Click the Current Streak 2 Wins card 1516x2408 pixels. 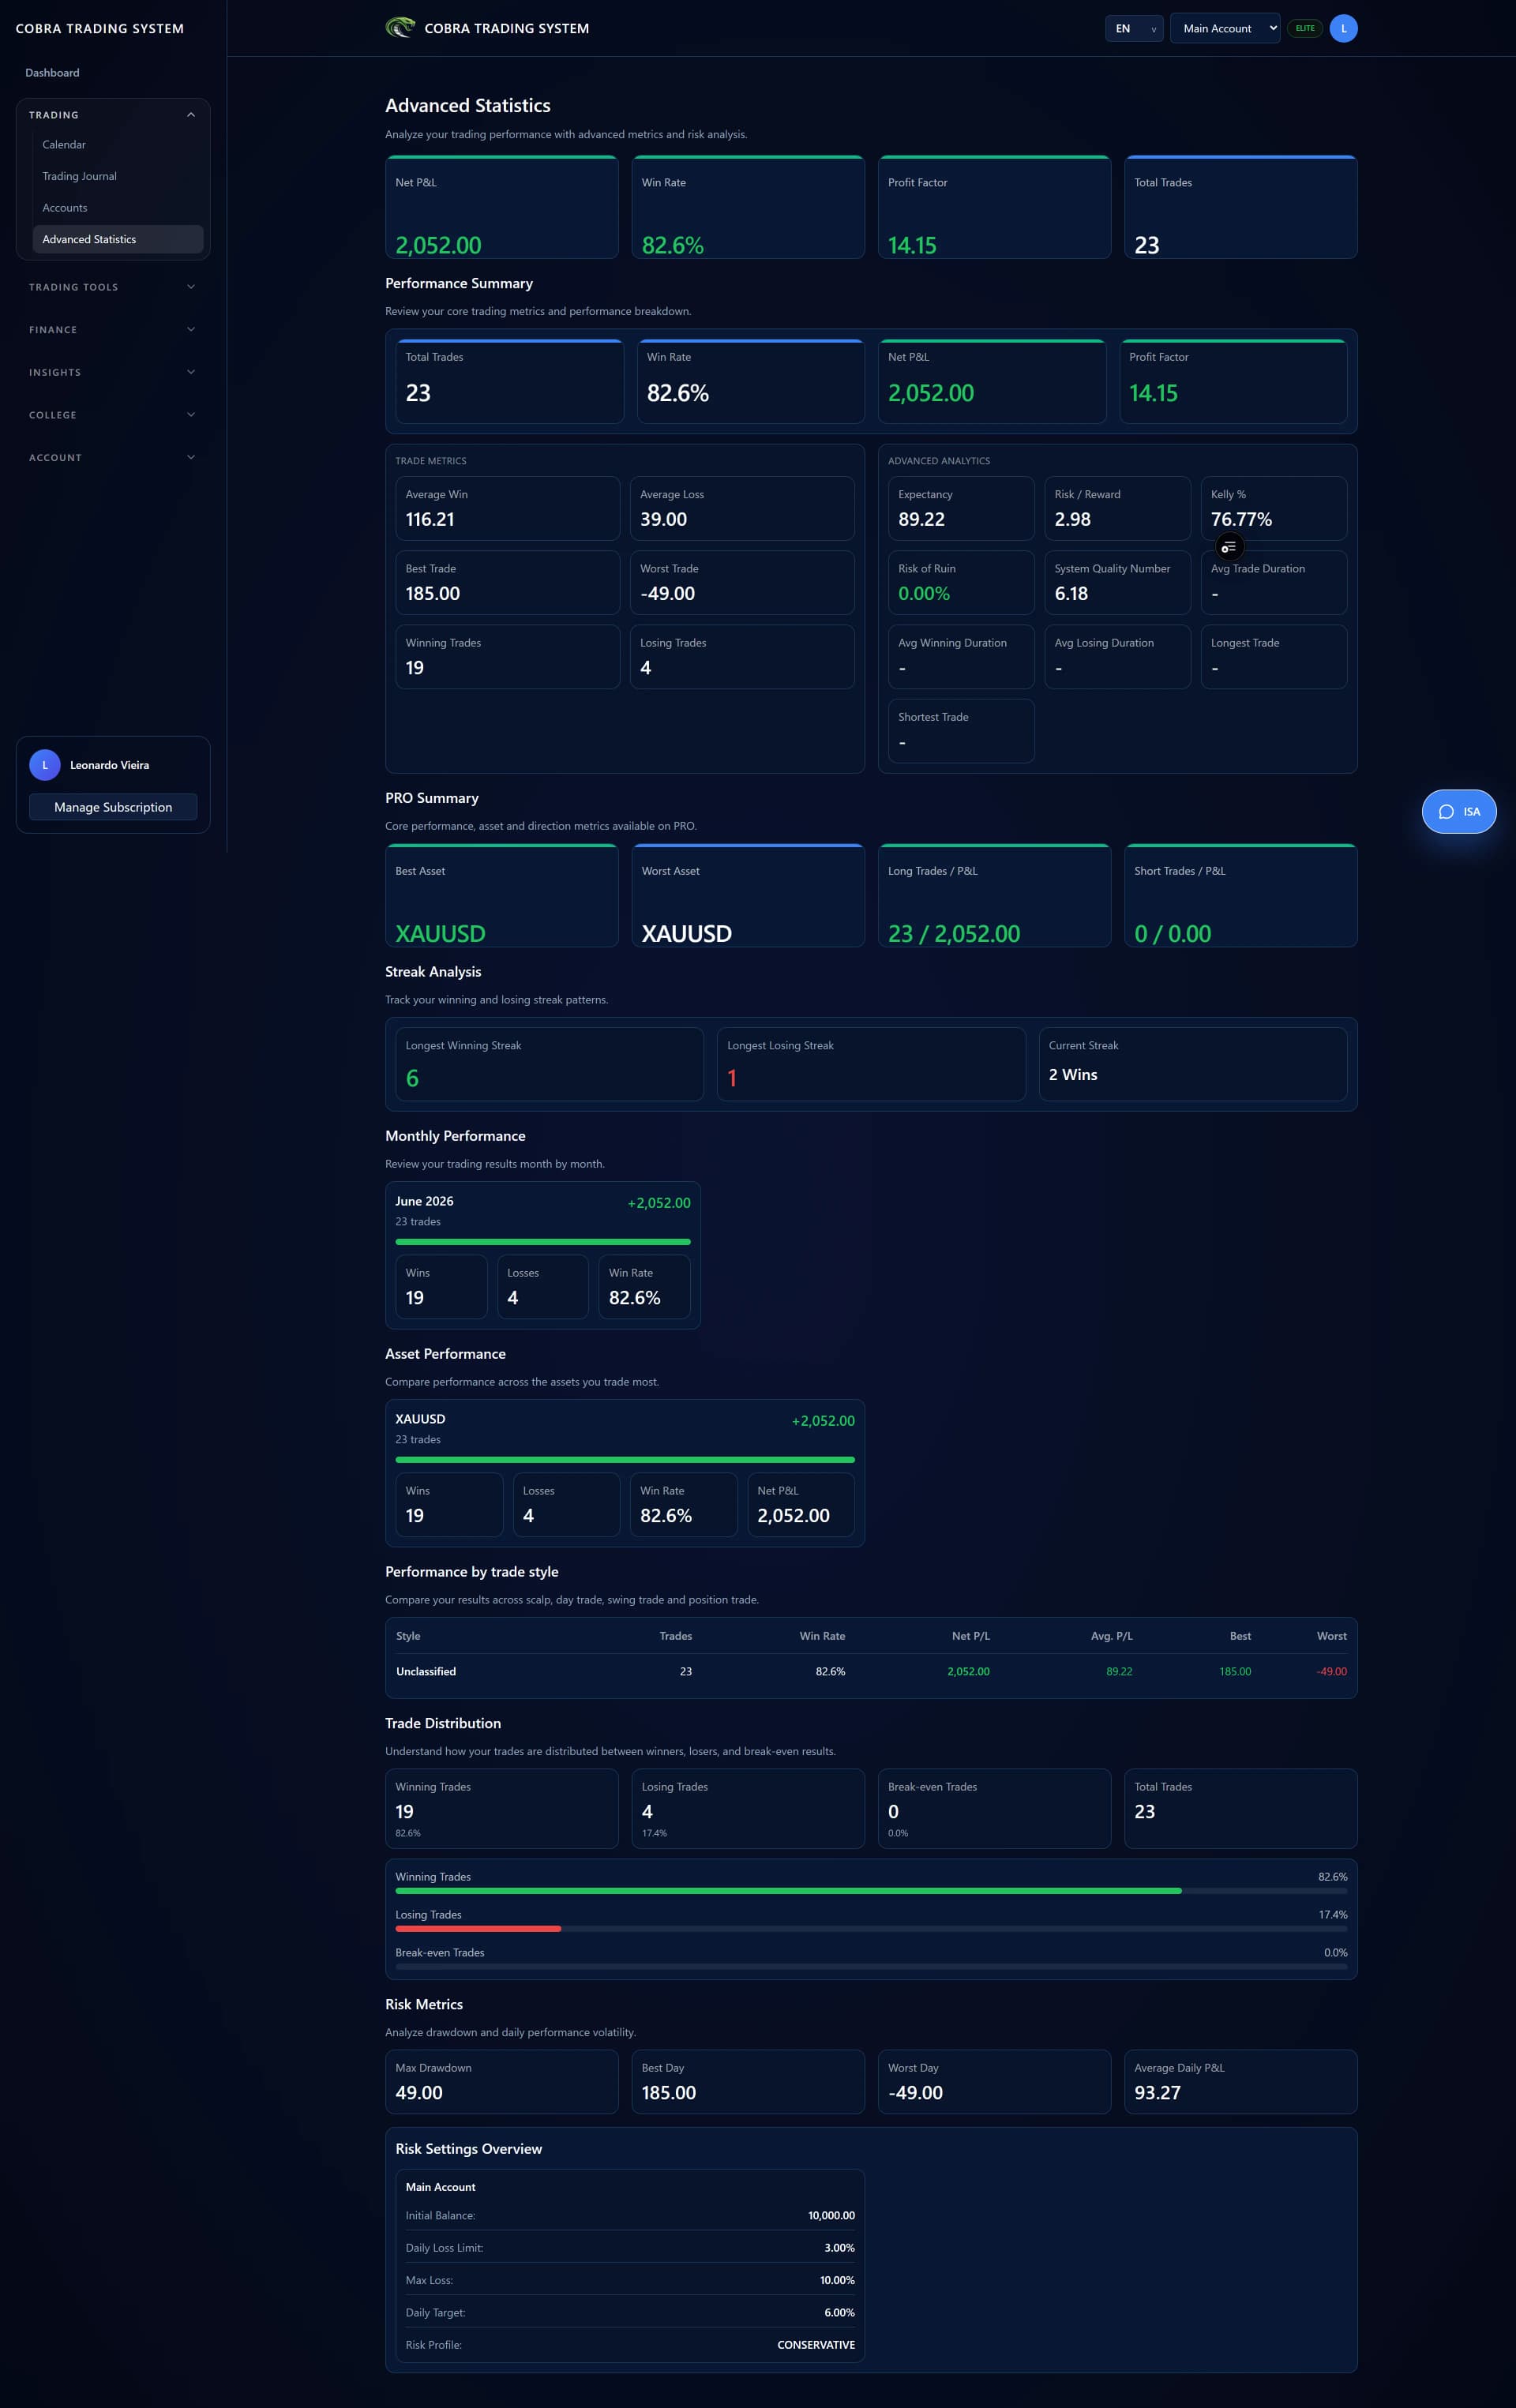(x=1193, y=1064)
